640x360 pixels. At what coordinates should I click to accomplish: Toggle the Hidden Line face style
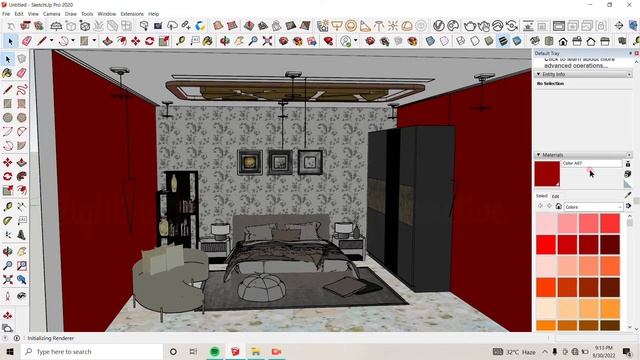click(x=475, y=41)
